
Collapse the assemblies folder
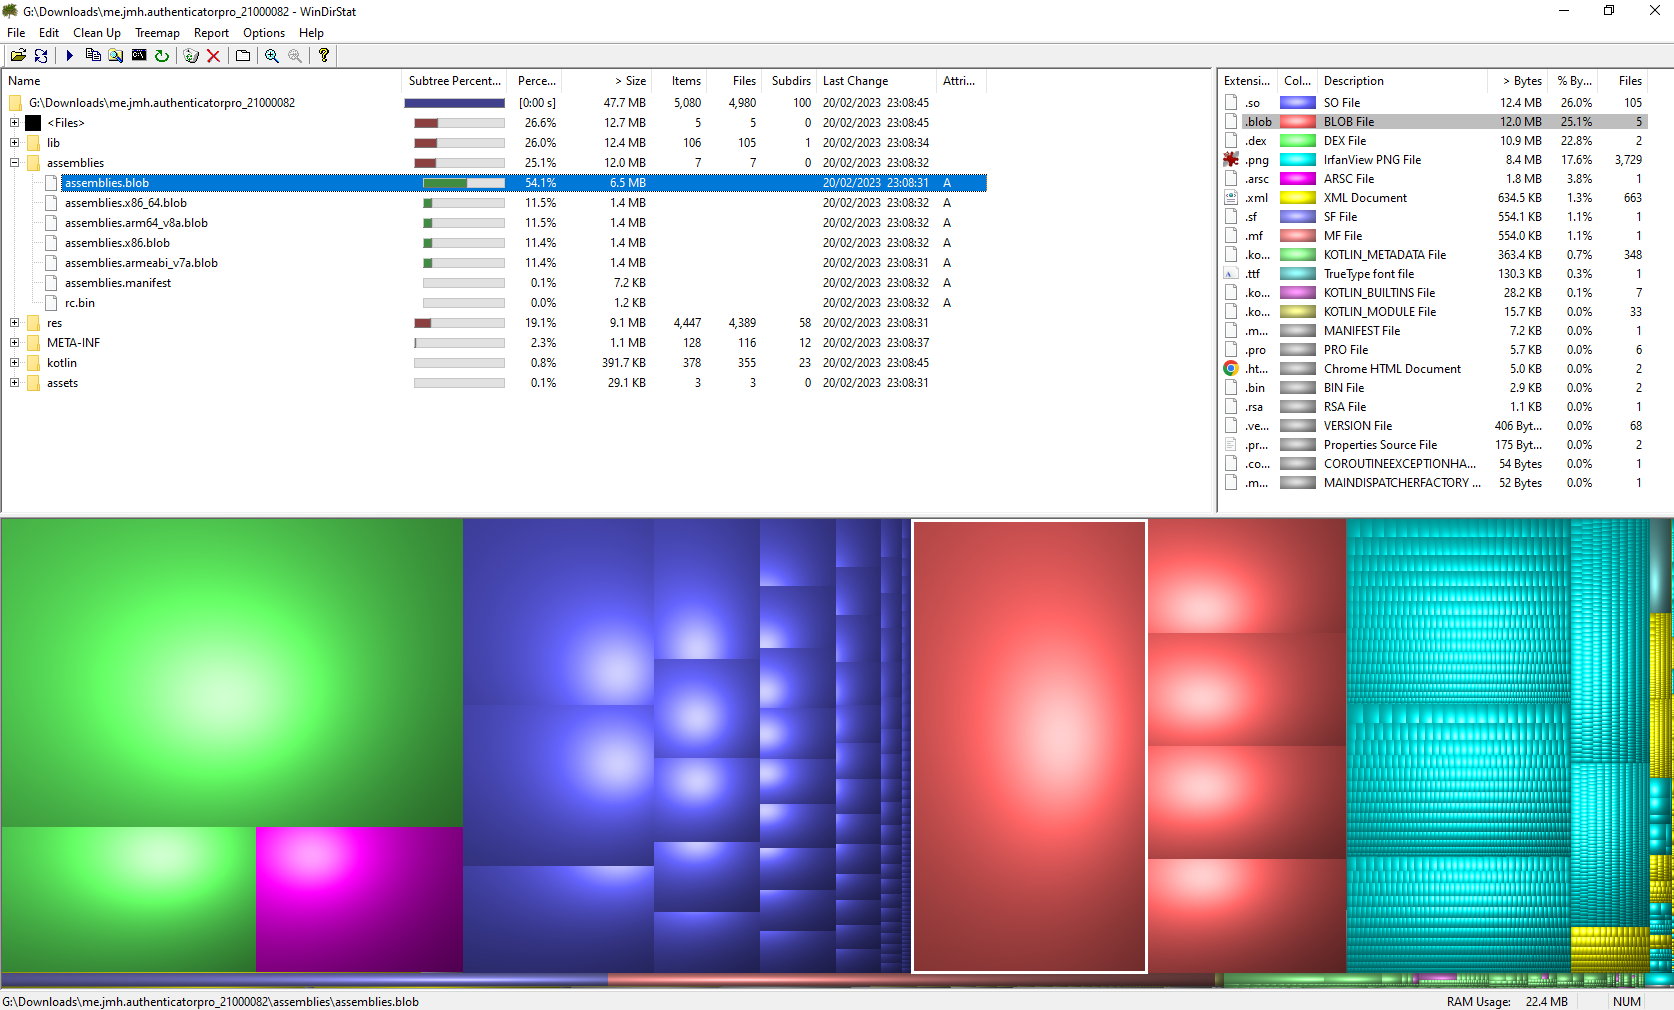[14, 162]
